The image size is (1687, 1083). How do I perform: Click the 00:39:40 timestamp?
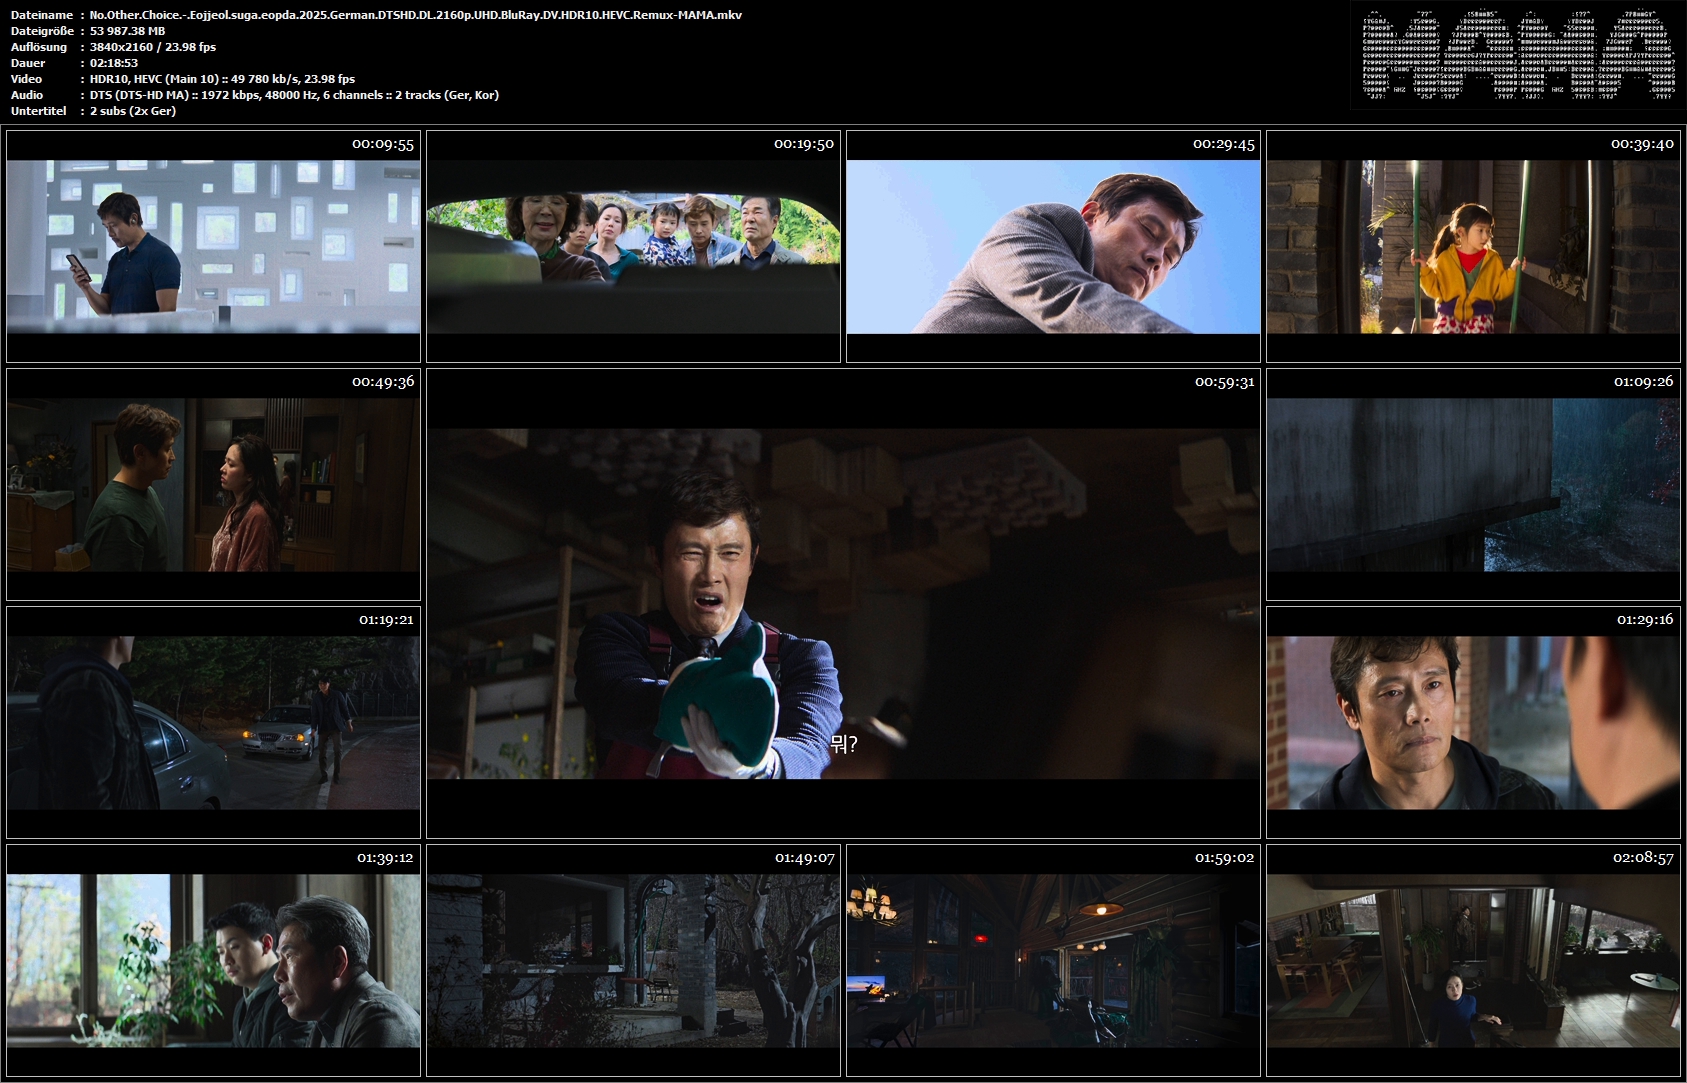(x=1642, y=144)
